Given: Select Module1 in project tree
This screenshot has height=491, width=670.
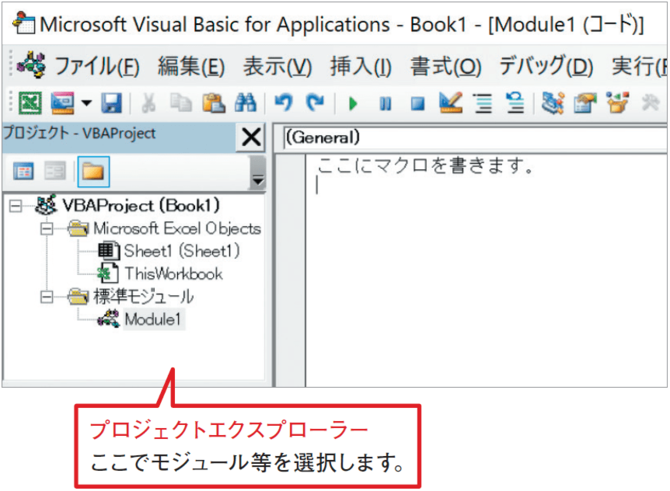Looking at the screenshot, I should (153, 319).
